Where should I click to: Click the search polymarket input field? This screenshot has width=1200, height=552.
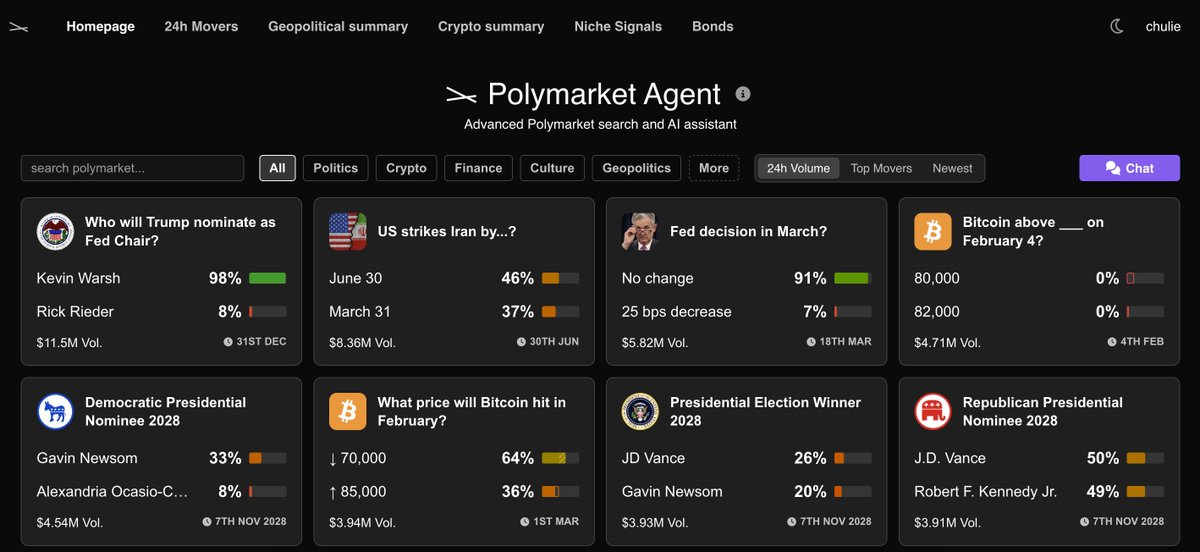click(132, 168)
